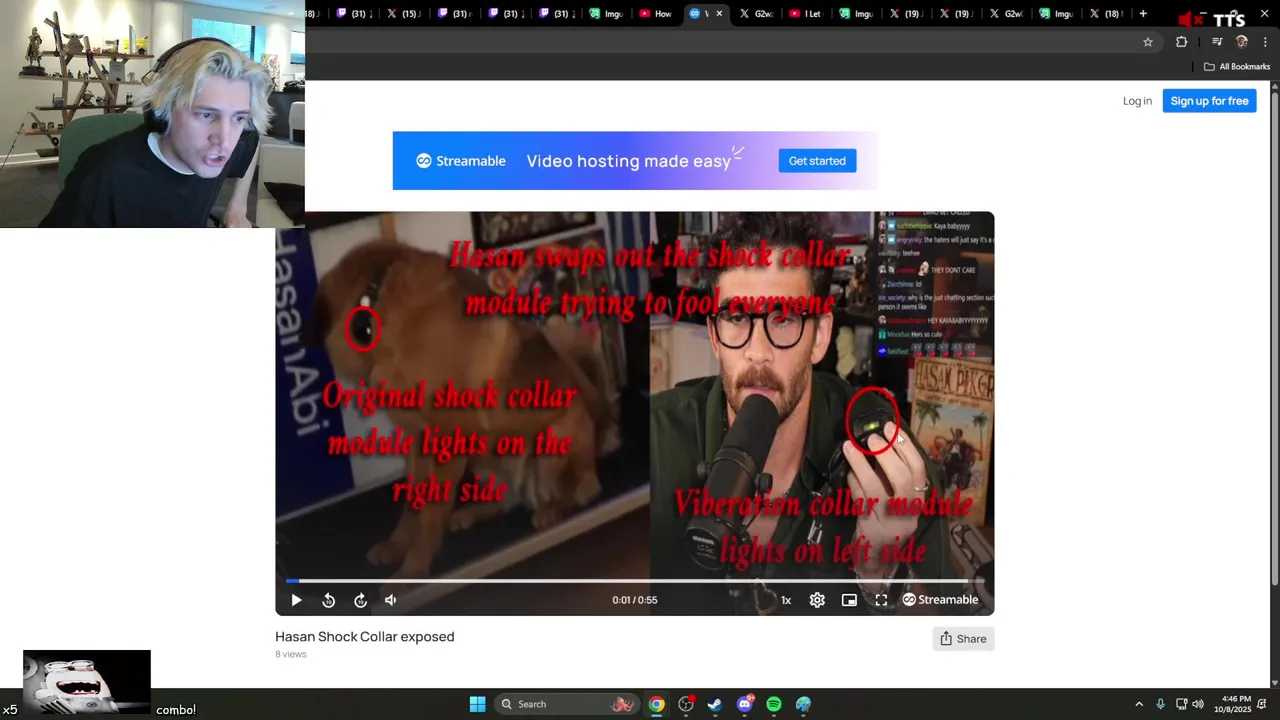Image resolution: width=1280 pixels, height=720 pixels.
Task: Click the 0:01 / 0:55 time display
Action: [635, 600]
